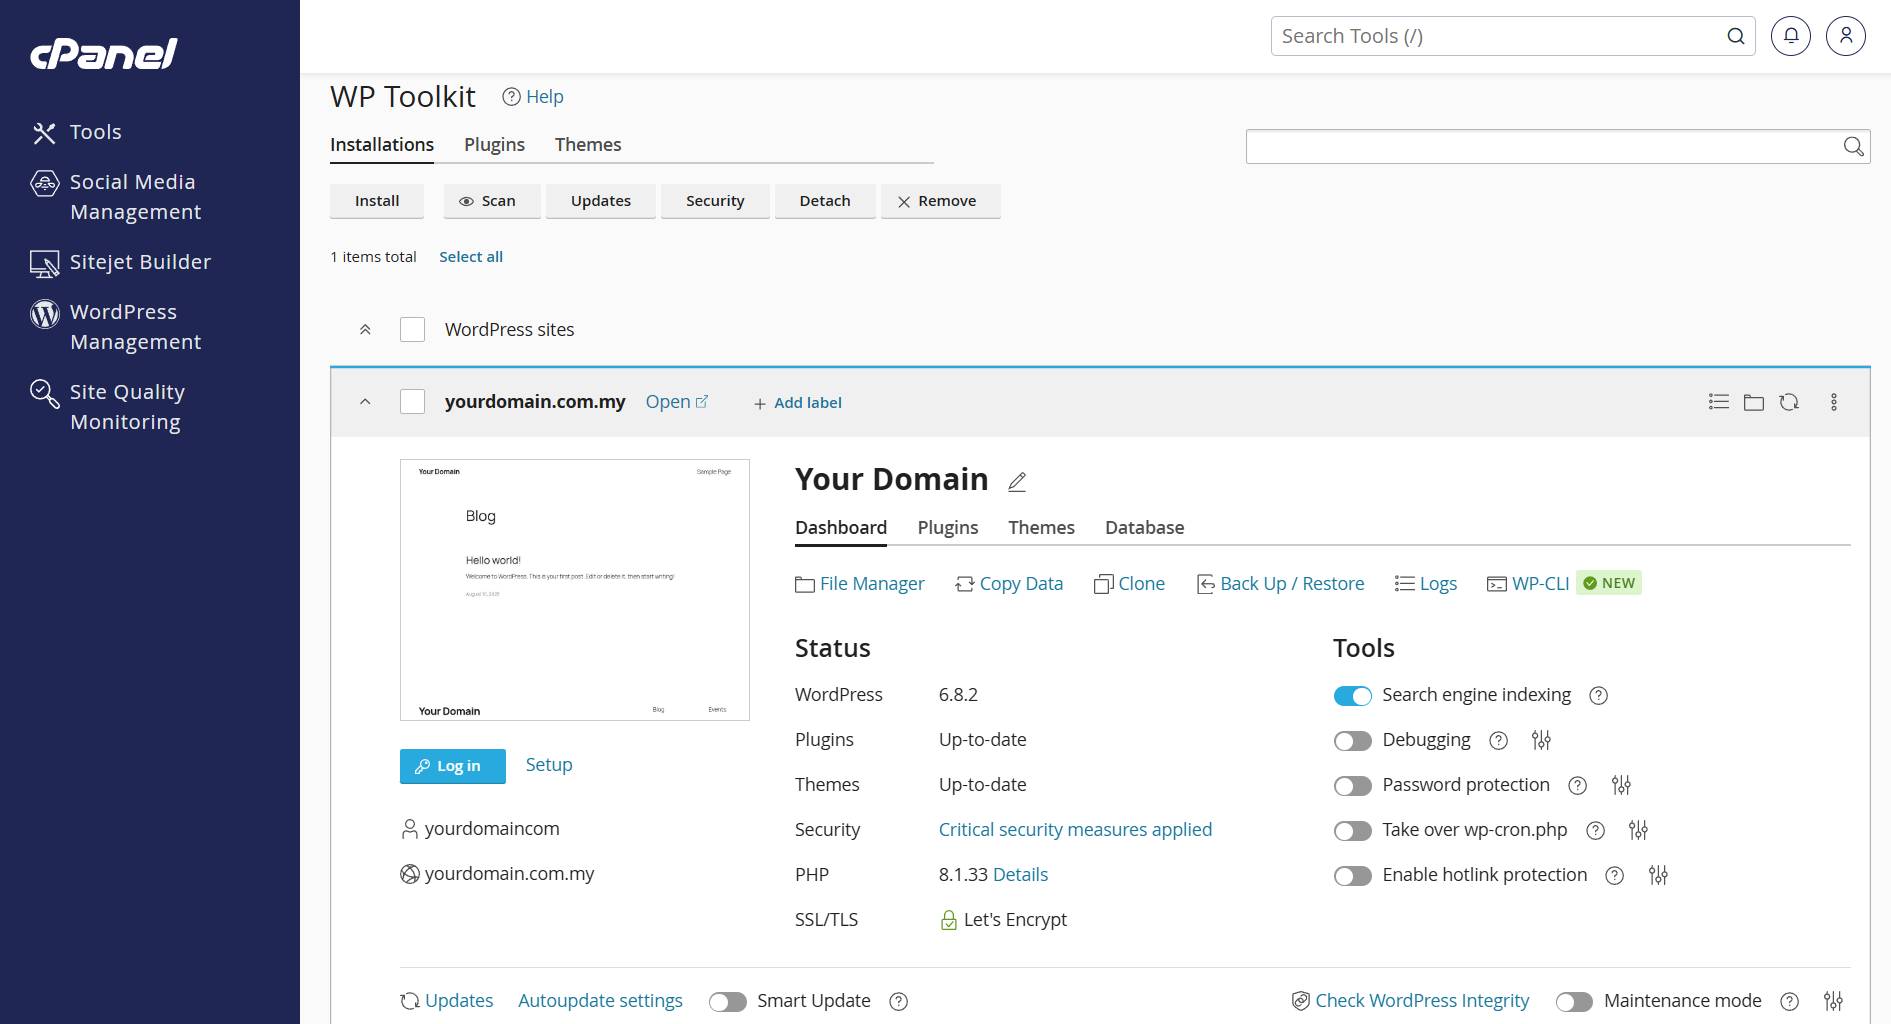Open the site Themes tab

click(x=1041, y=528)
